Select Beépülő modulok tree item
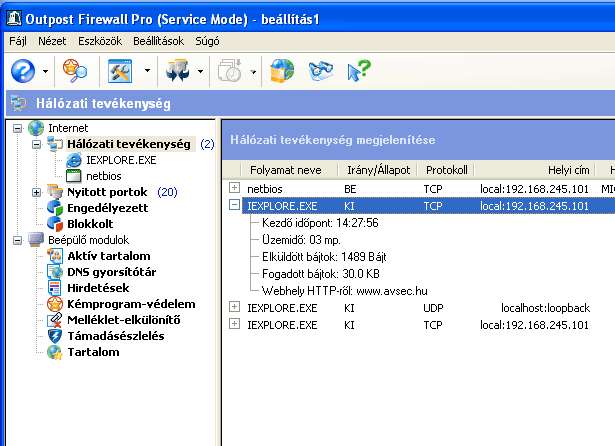The width and height of the screenshot is (615, 446). tap(88, 240)
